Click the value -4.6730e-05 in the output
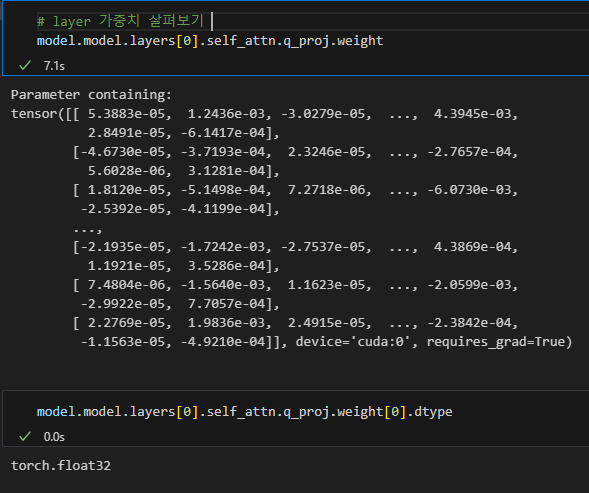 click(x=123, y=152)
